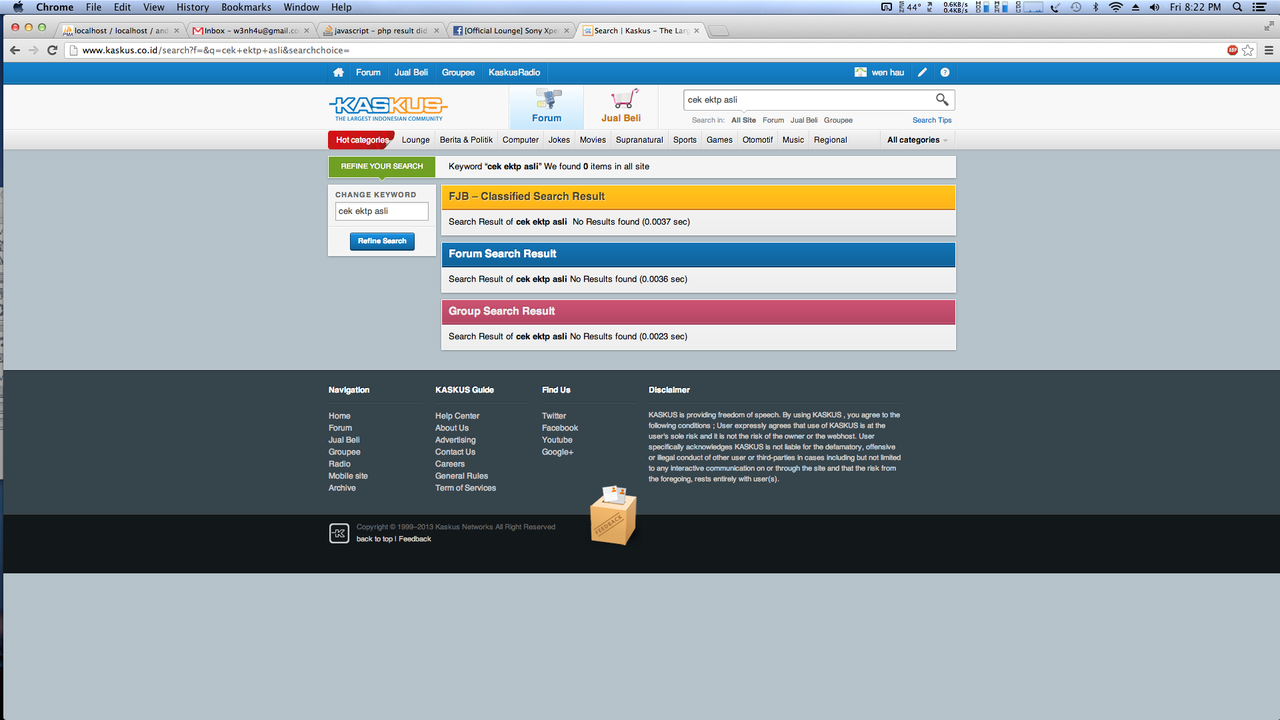Screen dimensions: 1280x720
Task: Open the Help Center footer link
Action: click(457, 416)
